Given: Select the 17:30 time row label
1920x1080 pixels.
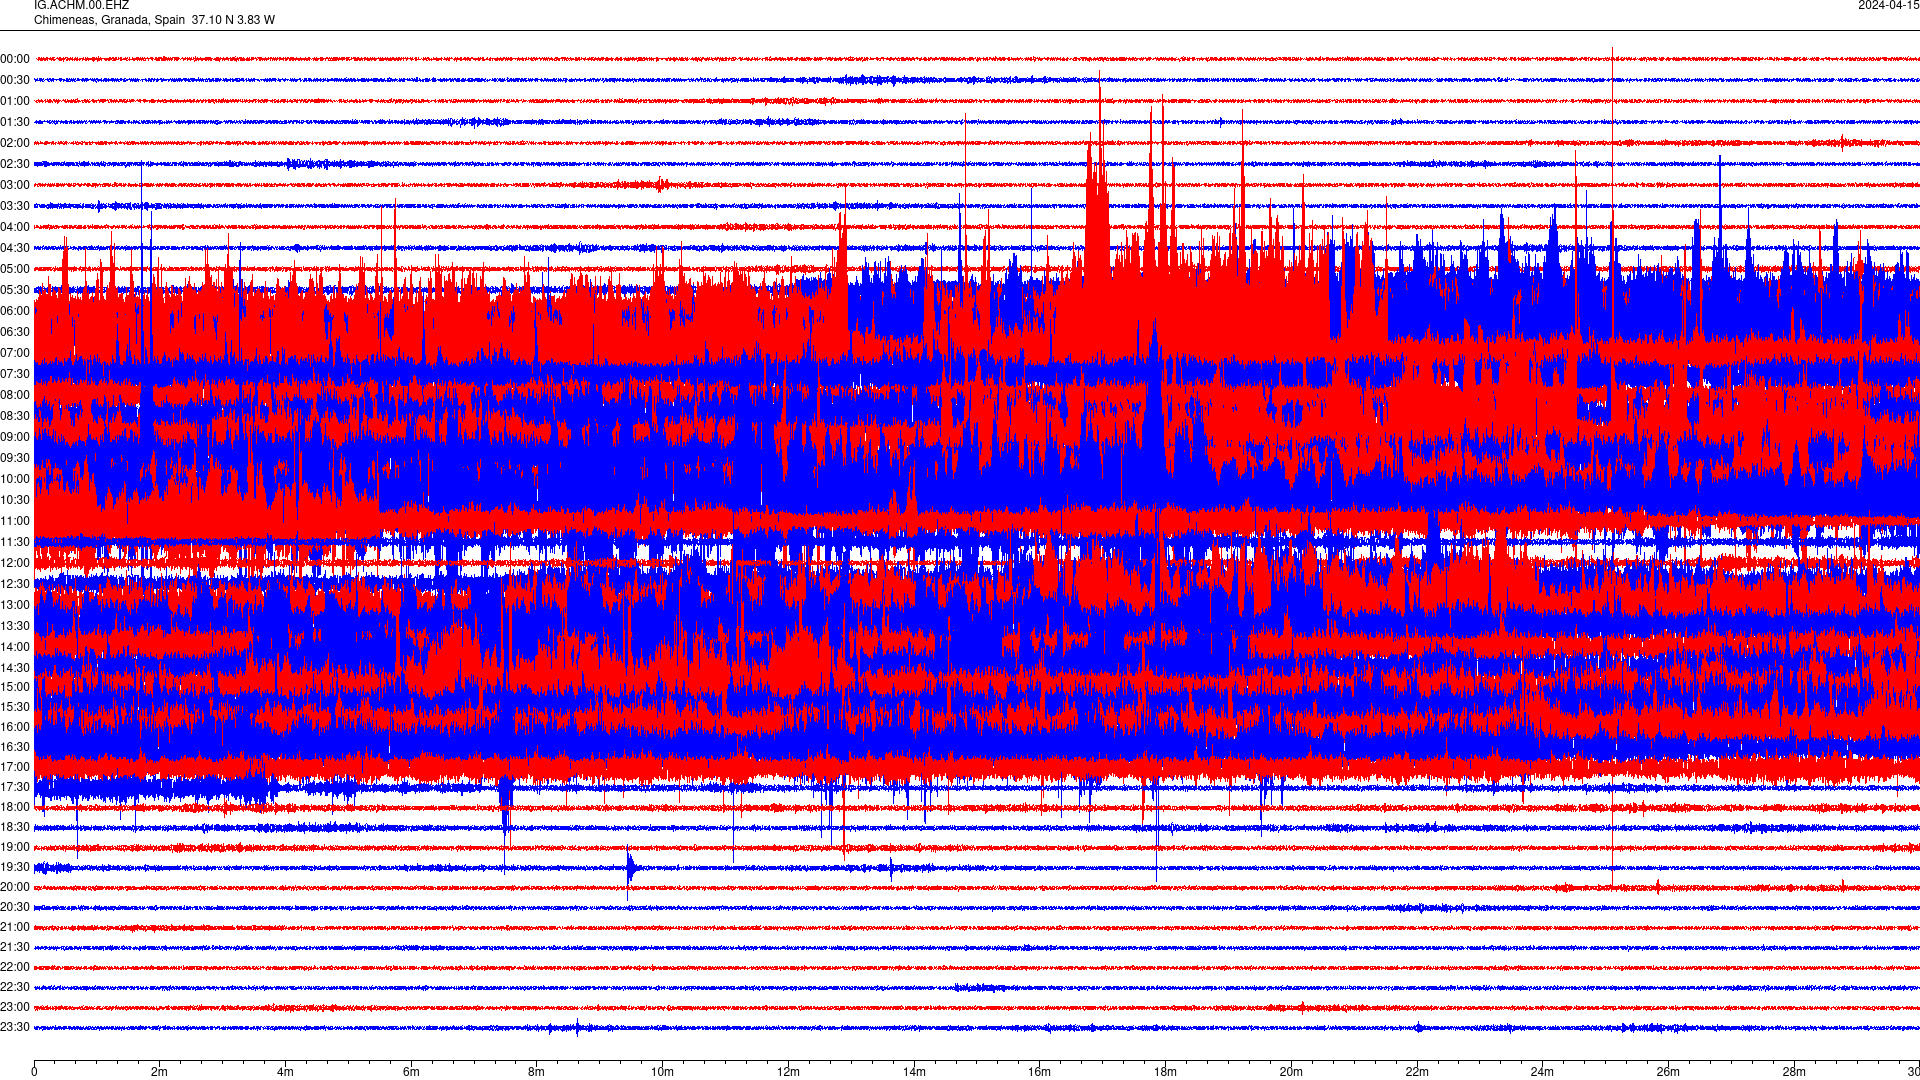Looking at the screenshot, I should tap(15, 787).
